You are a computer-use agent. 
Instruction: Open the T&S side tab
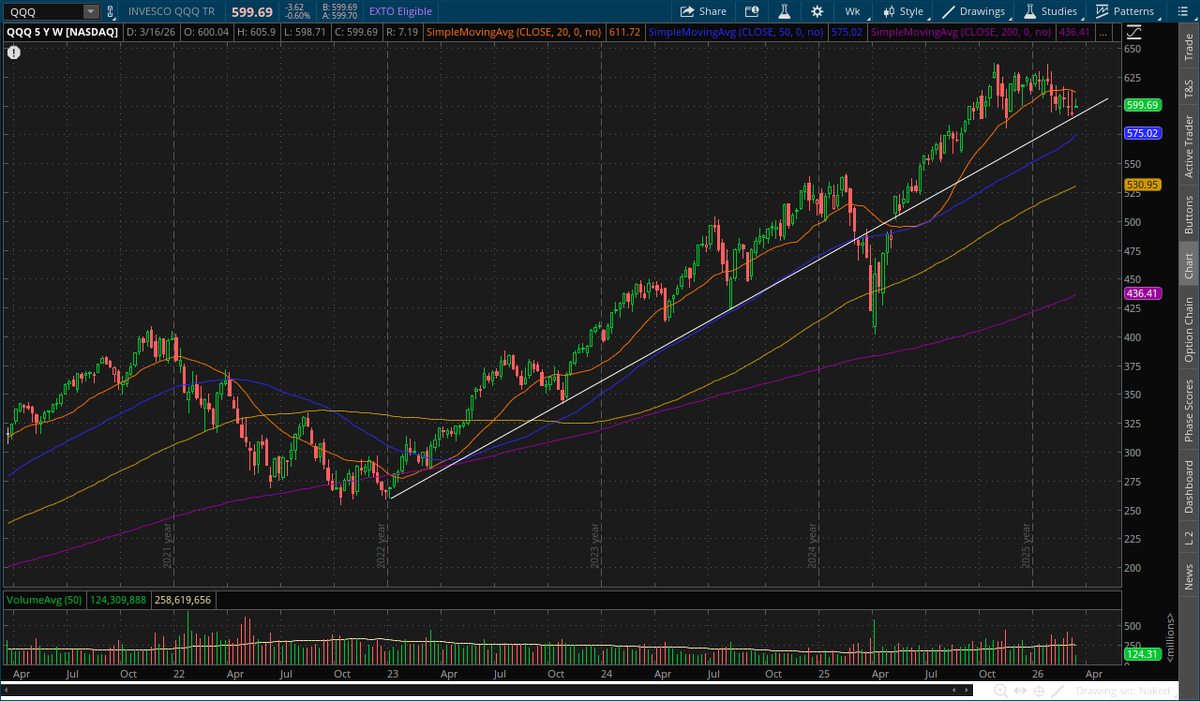point(1188,86)
